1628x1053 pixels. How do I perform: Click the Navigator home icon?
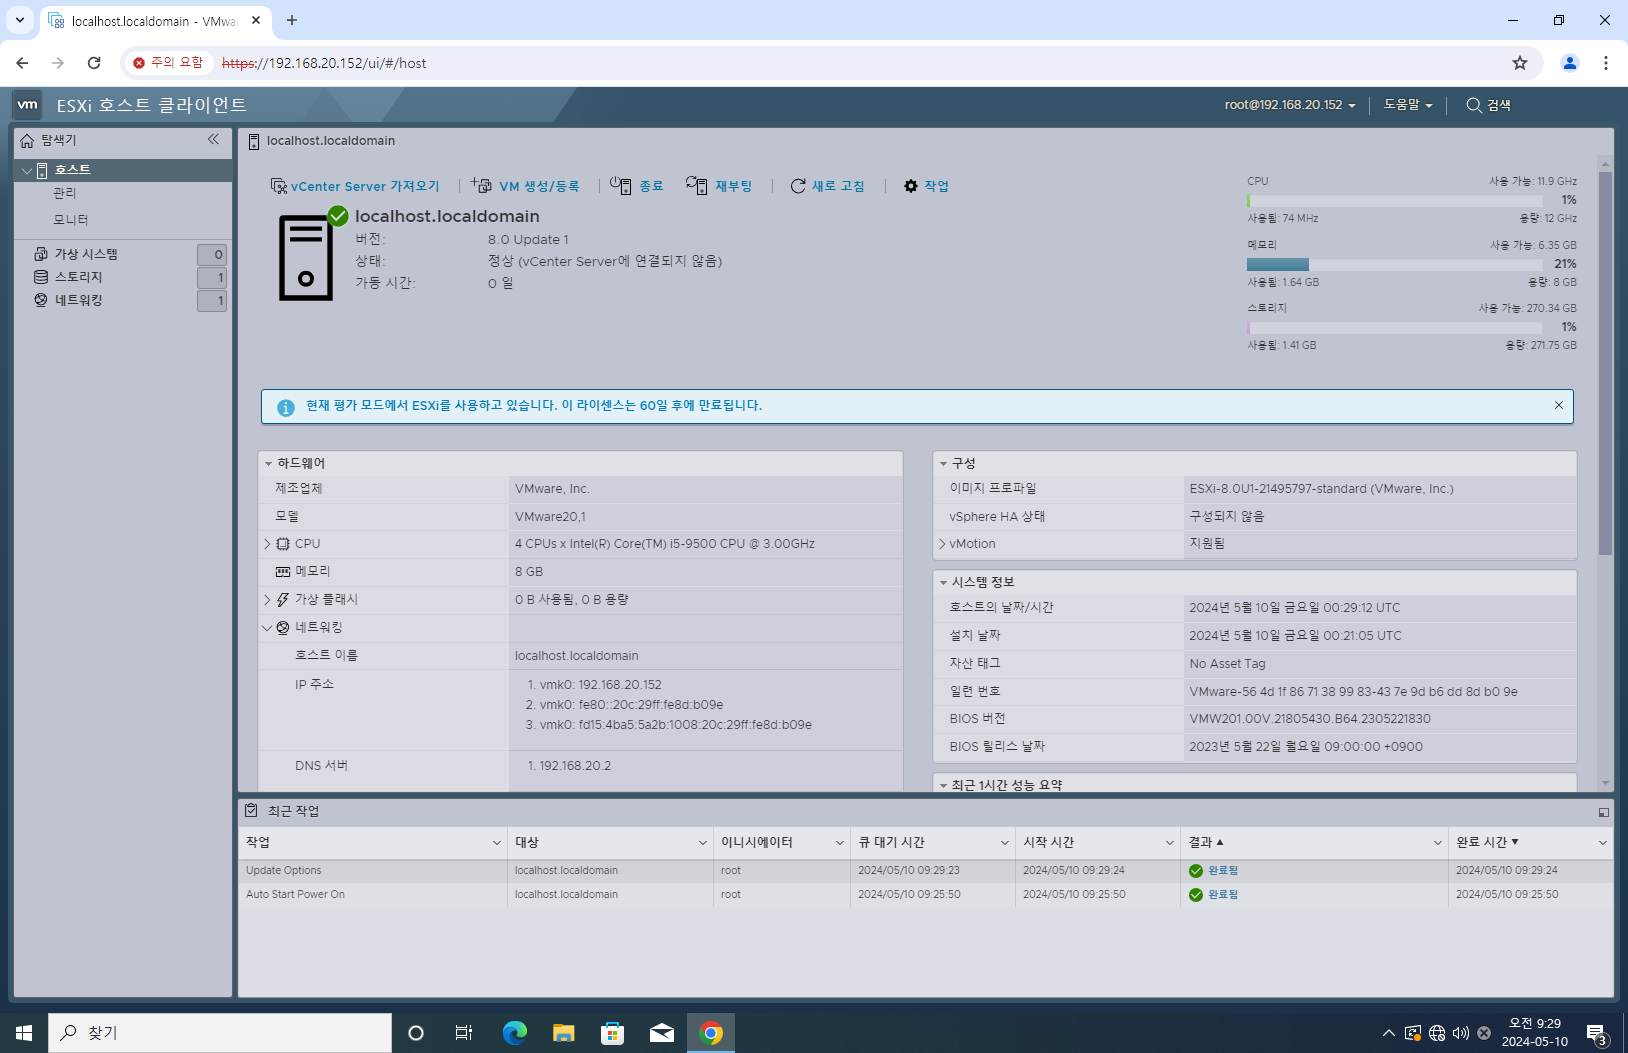pos(27,140)
